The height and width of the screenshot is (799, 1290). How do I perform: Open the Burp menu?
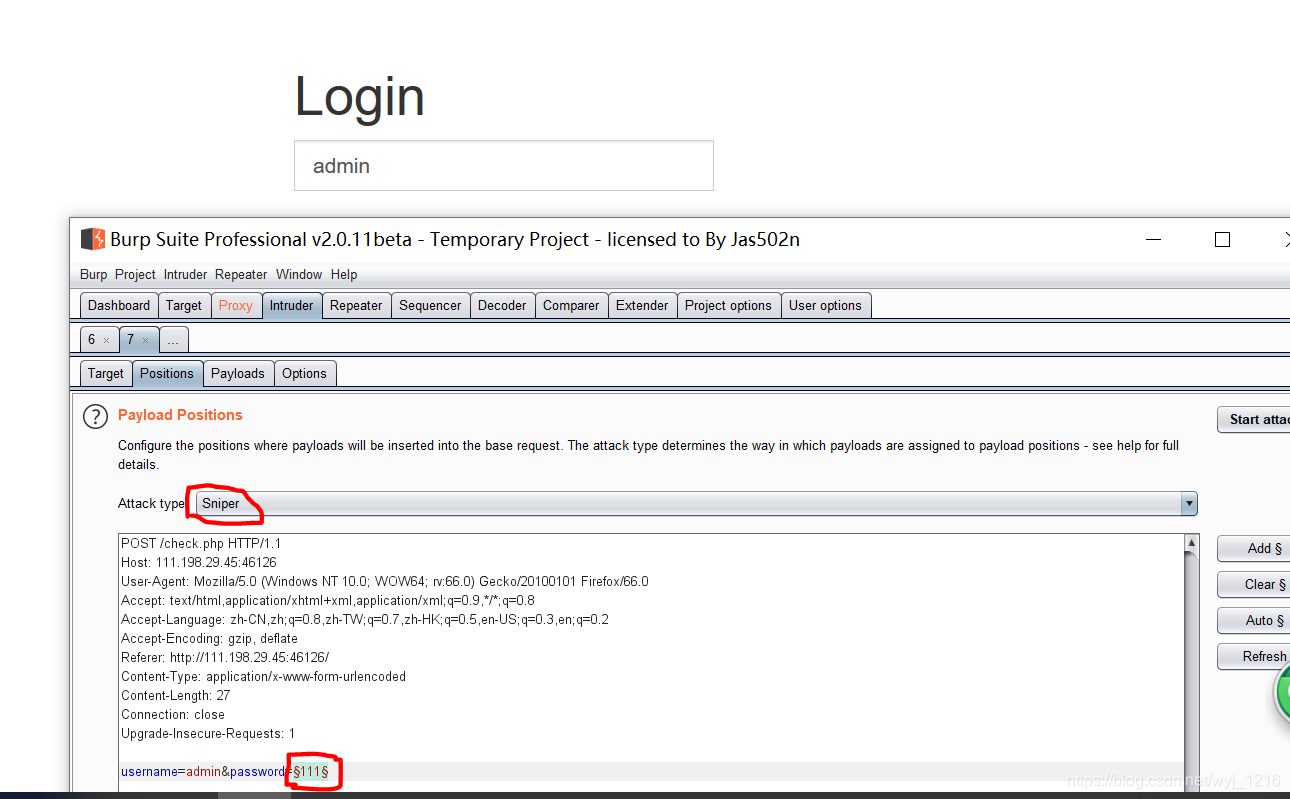[x=93, y=274]
